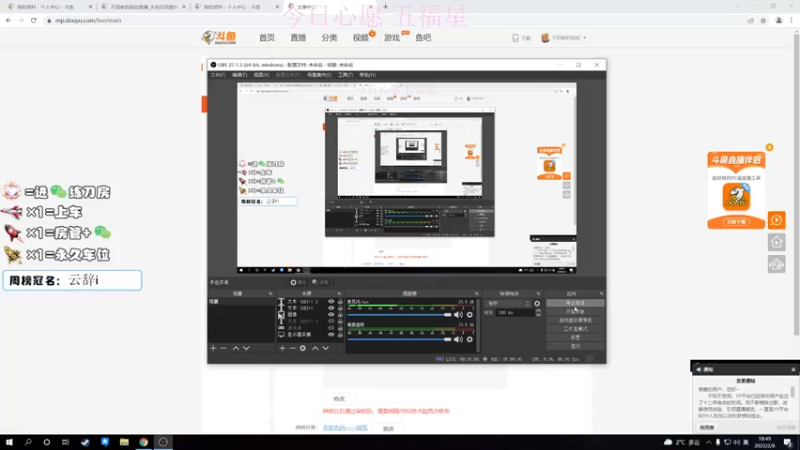Image resolution: width=800 pixels, height=450 pixels.
Task: Move selected source down in list
Action: [x=326, y=348]
